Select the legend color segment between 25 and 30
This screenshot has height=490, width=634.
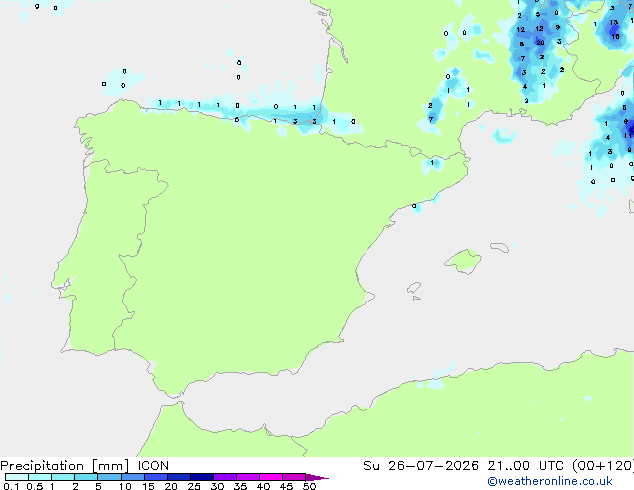(x=202, y=477)
